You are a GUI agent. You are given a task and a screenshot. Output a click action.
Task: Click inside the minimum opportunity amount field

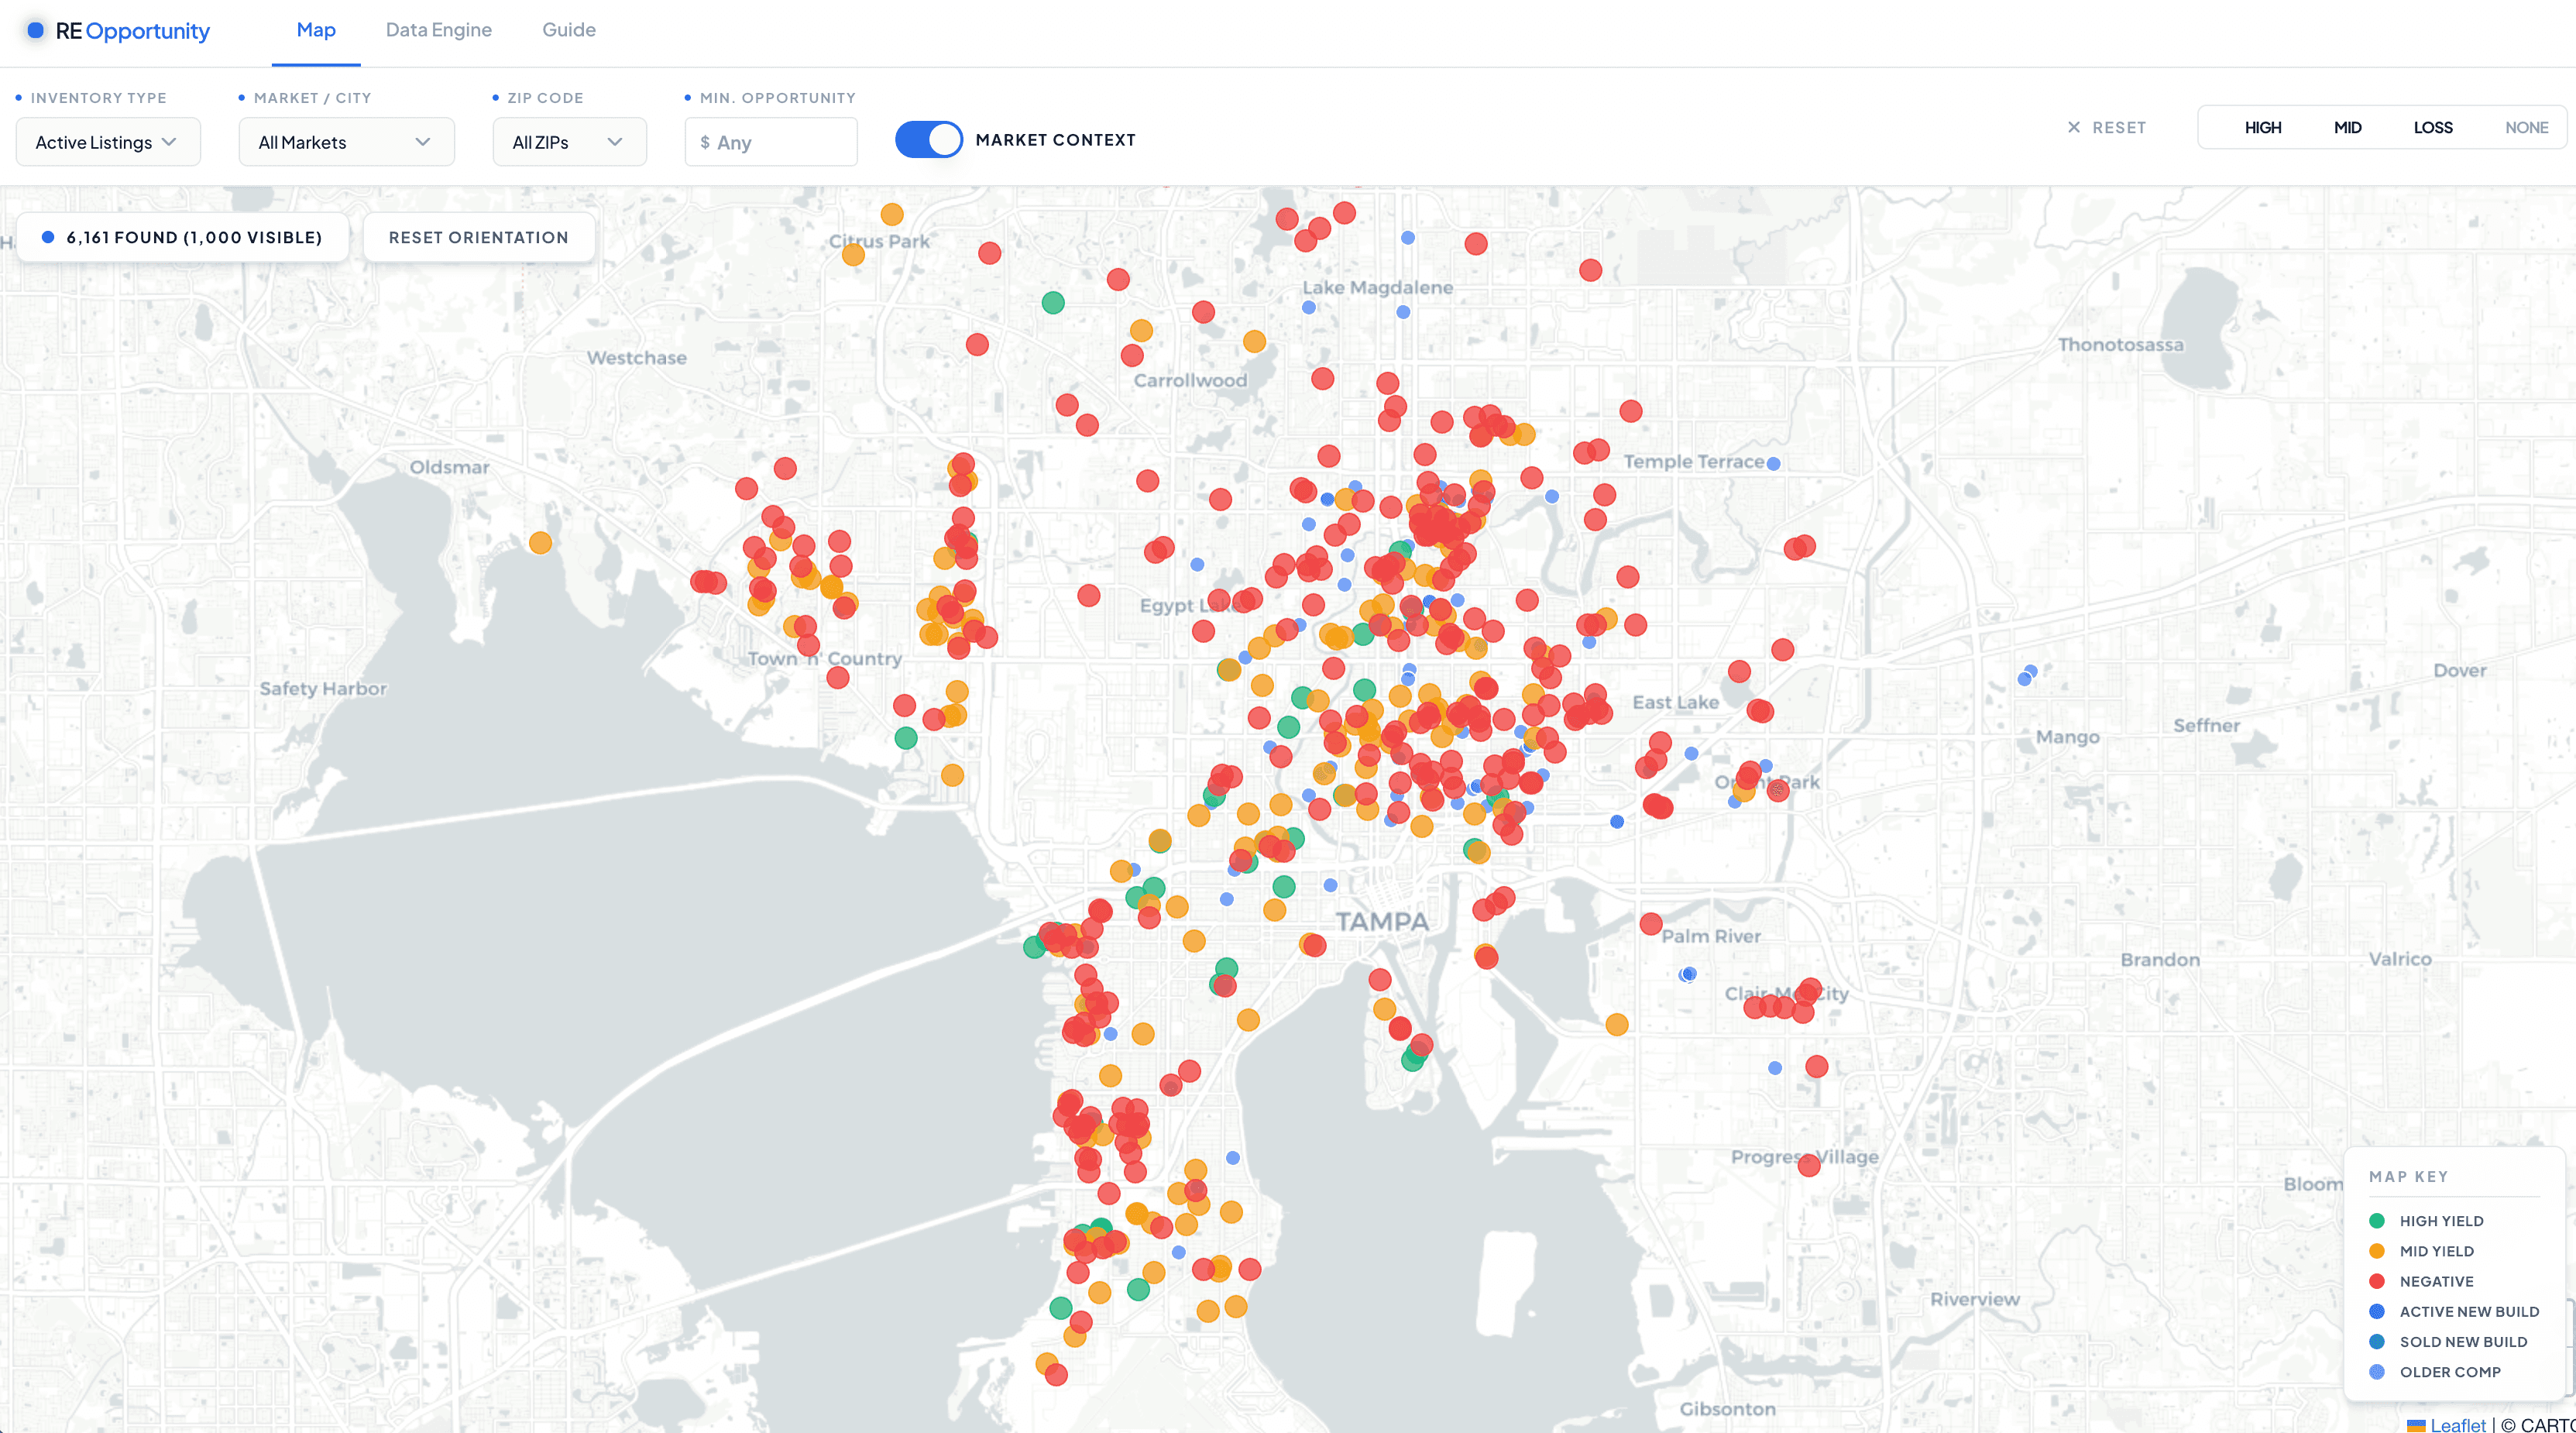point(770,141)
